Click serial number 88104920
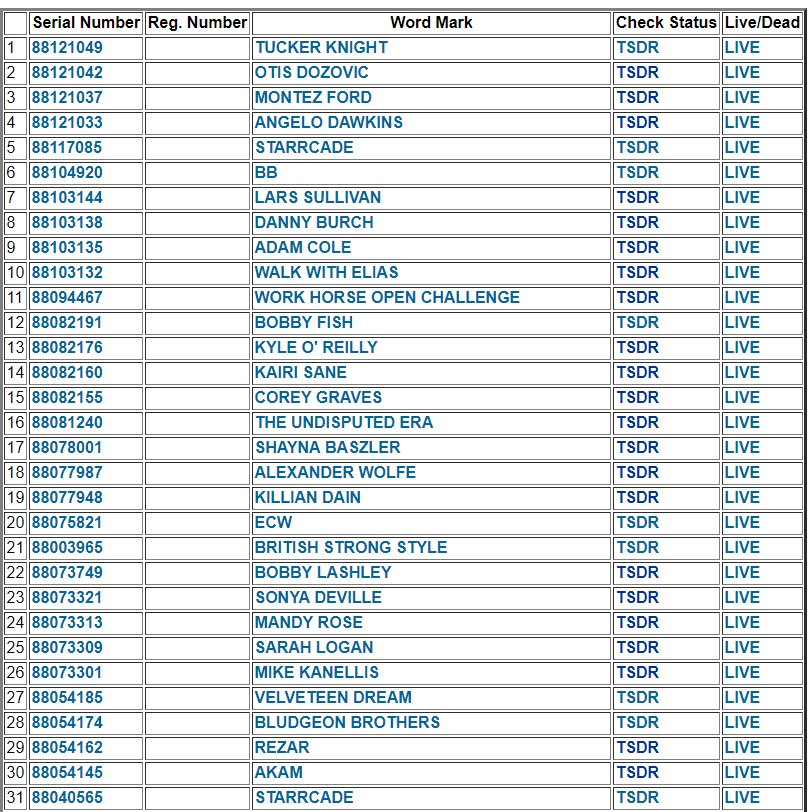The width and height of the screenshot is (812, 812). pos(67,172)
